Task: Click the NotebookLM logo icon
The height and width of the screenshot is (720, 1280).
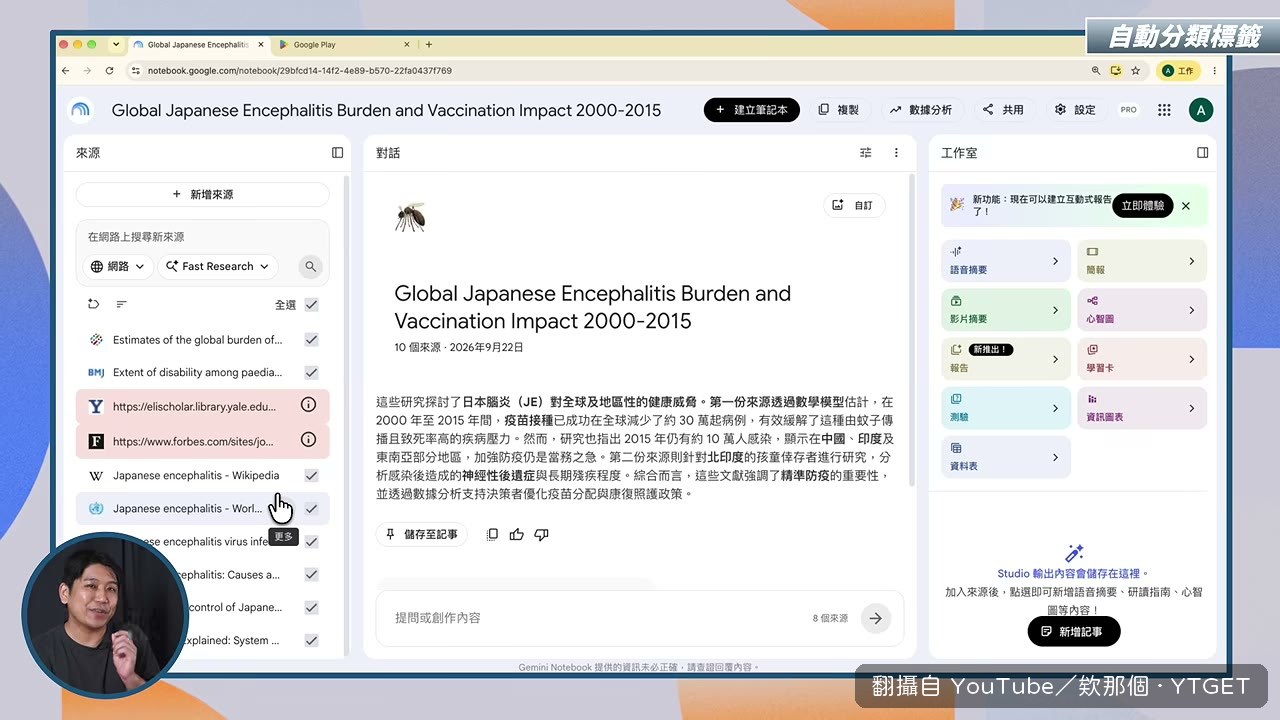Action: click(80, 110)
